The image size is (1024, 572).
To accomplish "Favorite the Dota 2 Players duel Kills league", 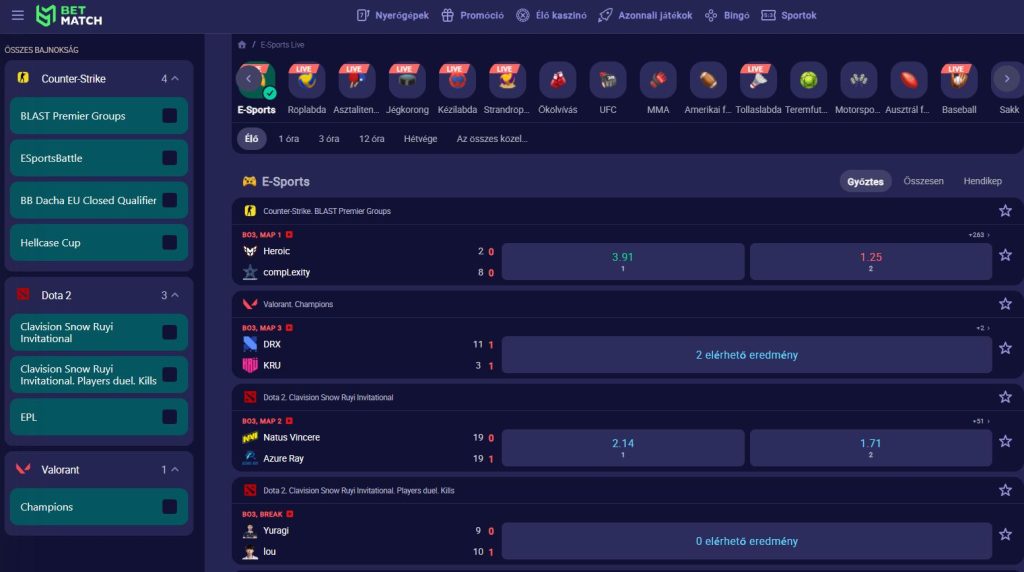I will [x=1005, y=490].
